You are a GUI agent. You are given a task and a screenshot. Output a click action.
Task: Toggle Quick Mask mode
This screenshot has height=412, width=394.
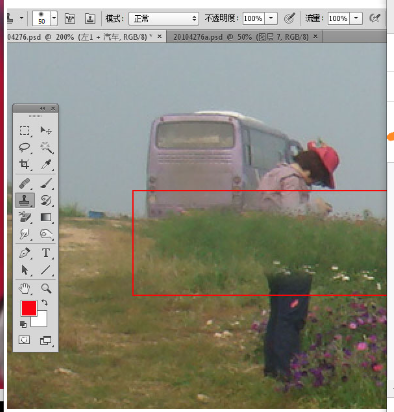[x=24, y=340]
